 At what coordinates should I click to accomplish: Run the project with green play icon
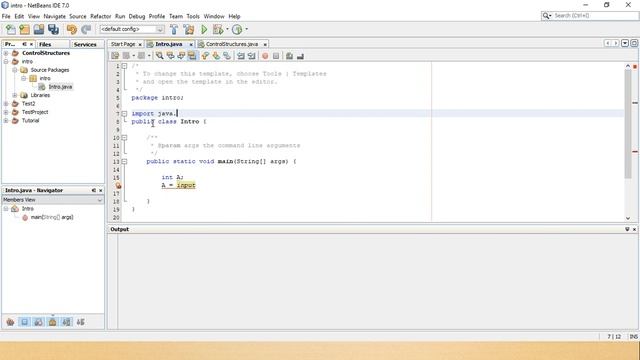pos(204,29)
